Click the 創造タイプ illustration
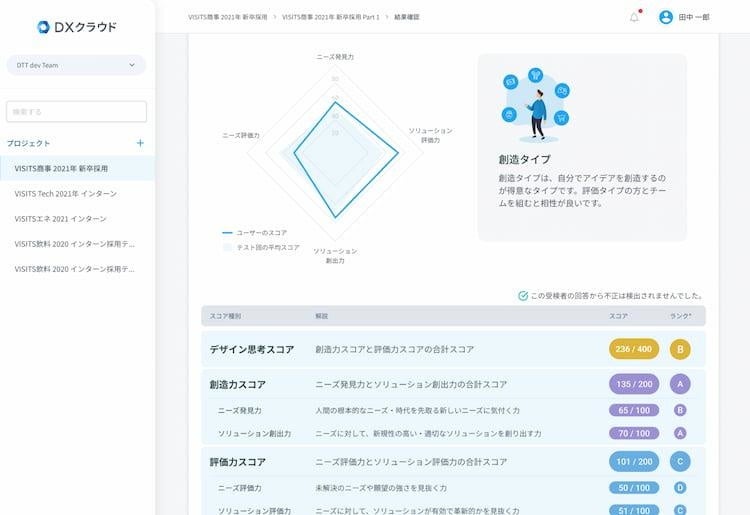This screenshot has height=515, width=750. pyautogui.click(x=536, y=105)
